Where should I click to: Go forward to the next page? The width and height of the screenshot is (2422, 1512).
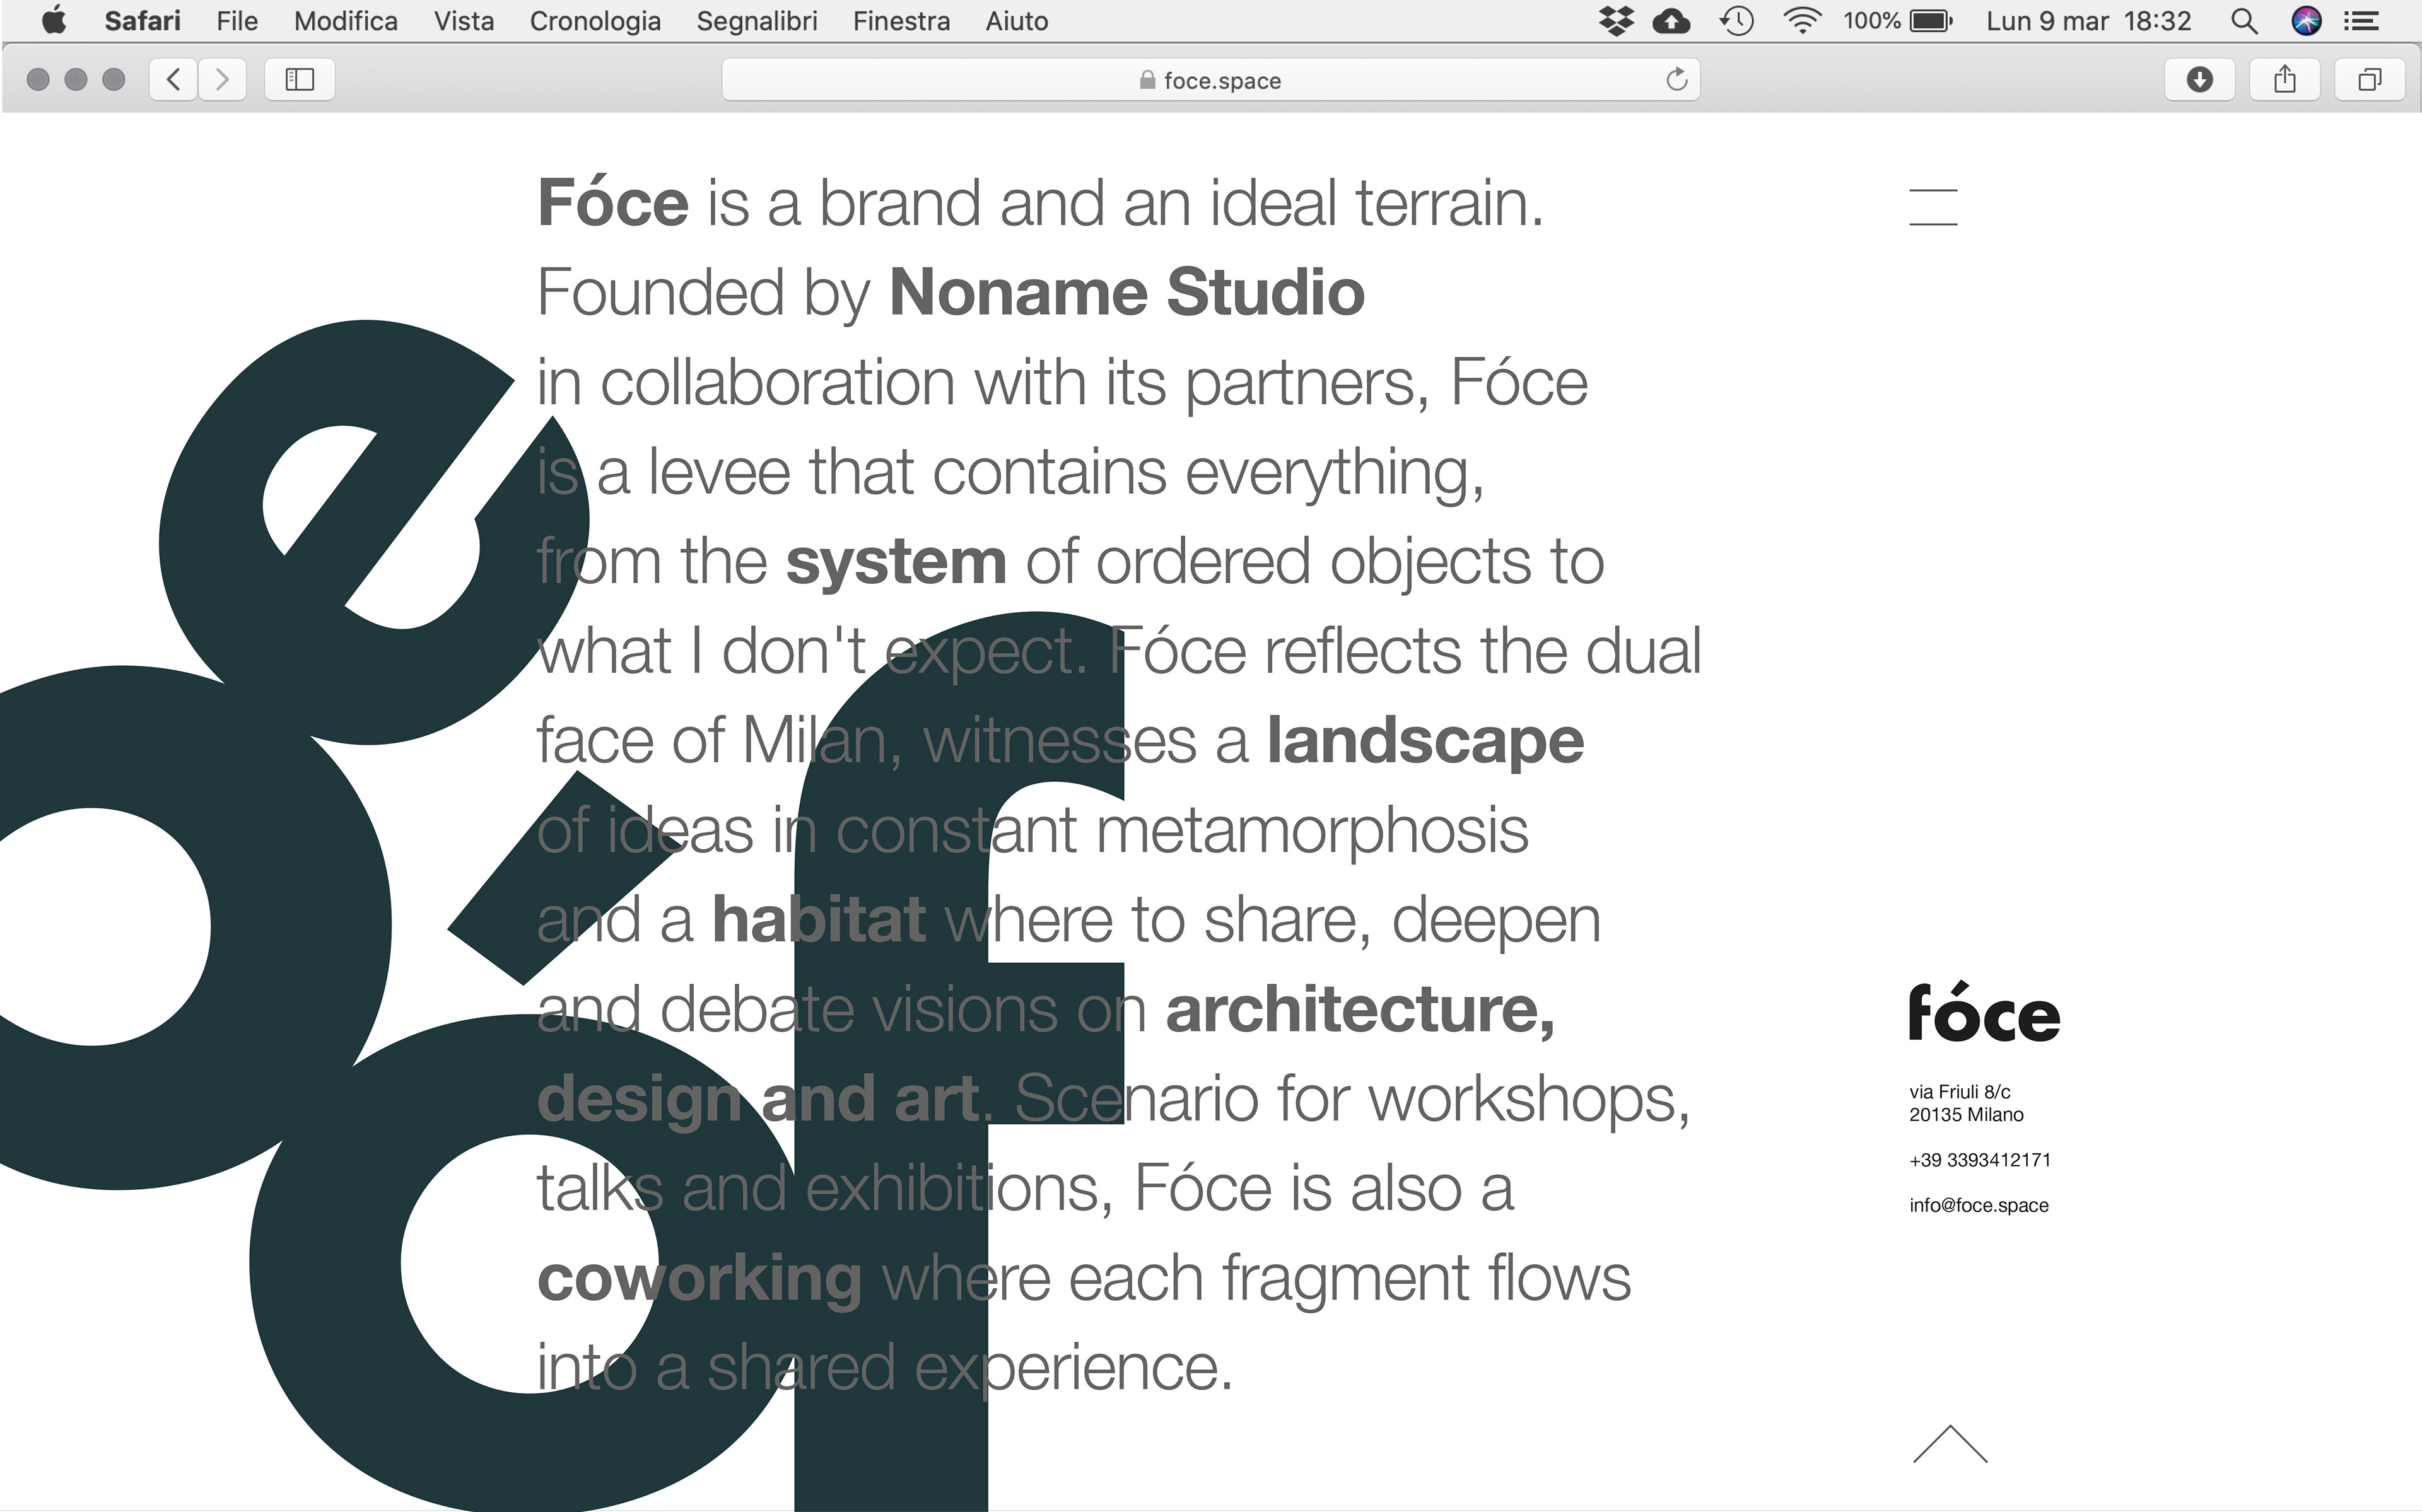[x=222, y=79]
